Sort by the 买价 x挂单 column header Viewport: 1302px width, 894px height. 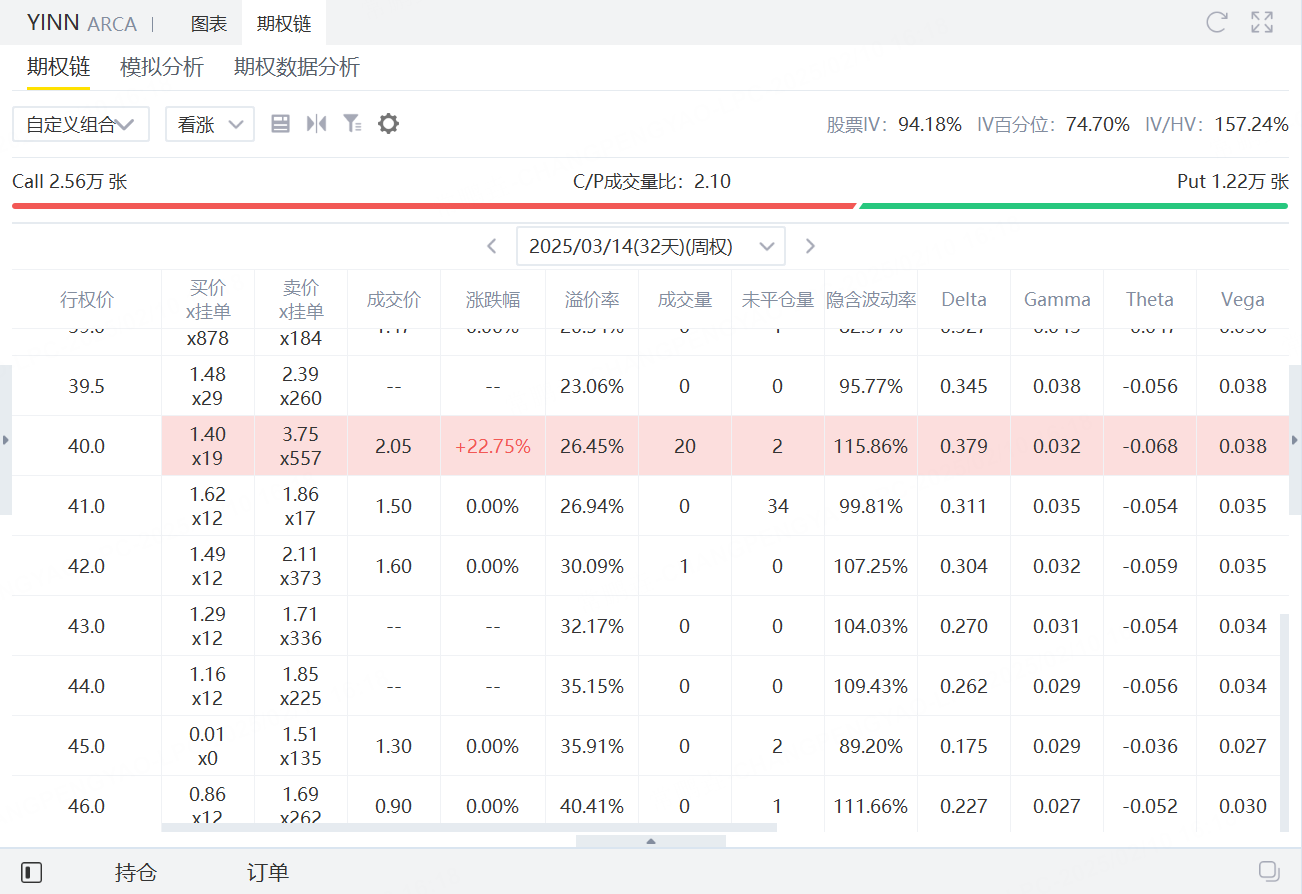208,299
